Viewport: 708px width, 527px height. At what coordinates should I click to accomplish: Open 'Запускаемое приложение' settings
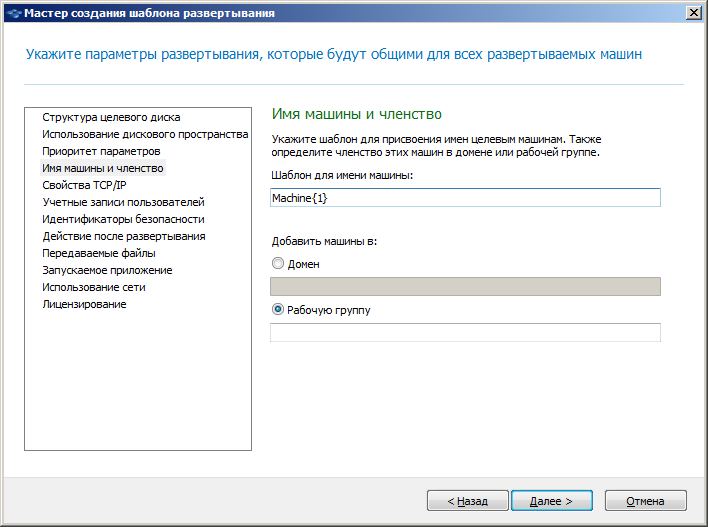coord(107,270)
